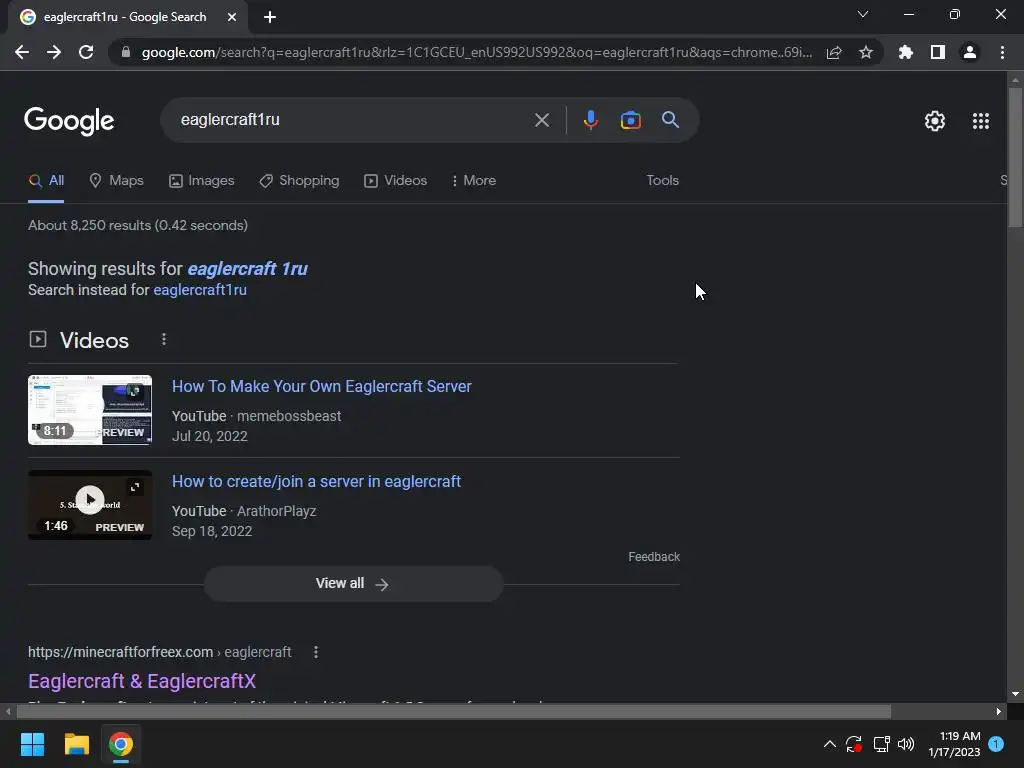Open Chrome's three-dot menu
The width and height of the screenshot is (1024, 768).
click(1002, 52)
